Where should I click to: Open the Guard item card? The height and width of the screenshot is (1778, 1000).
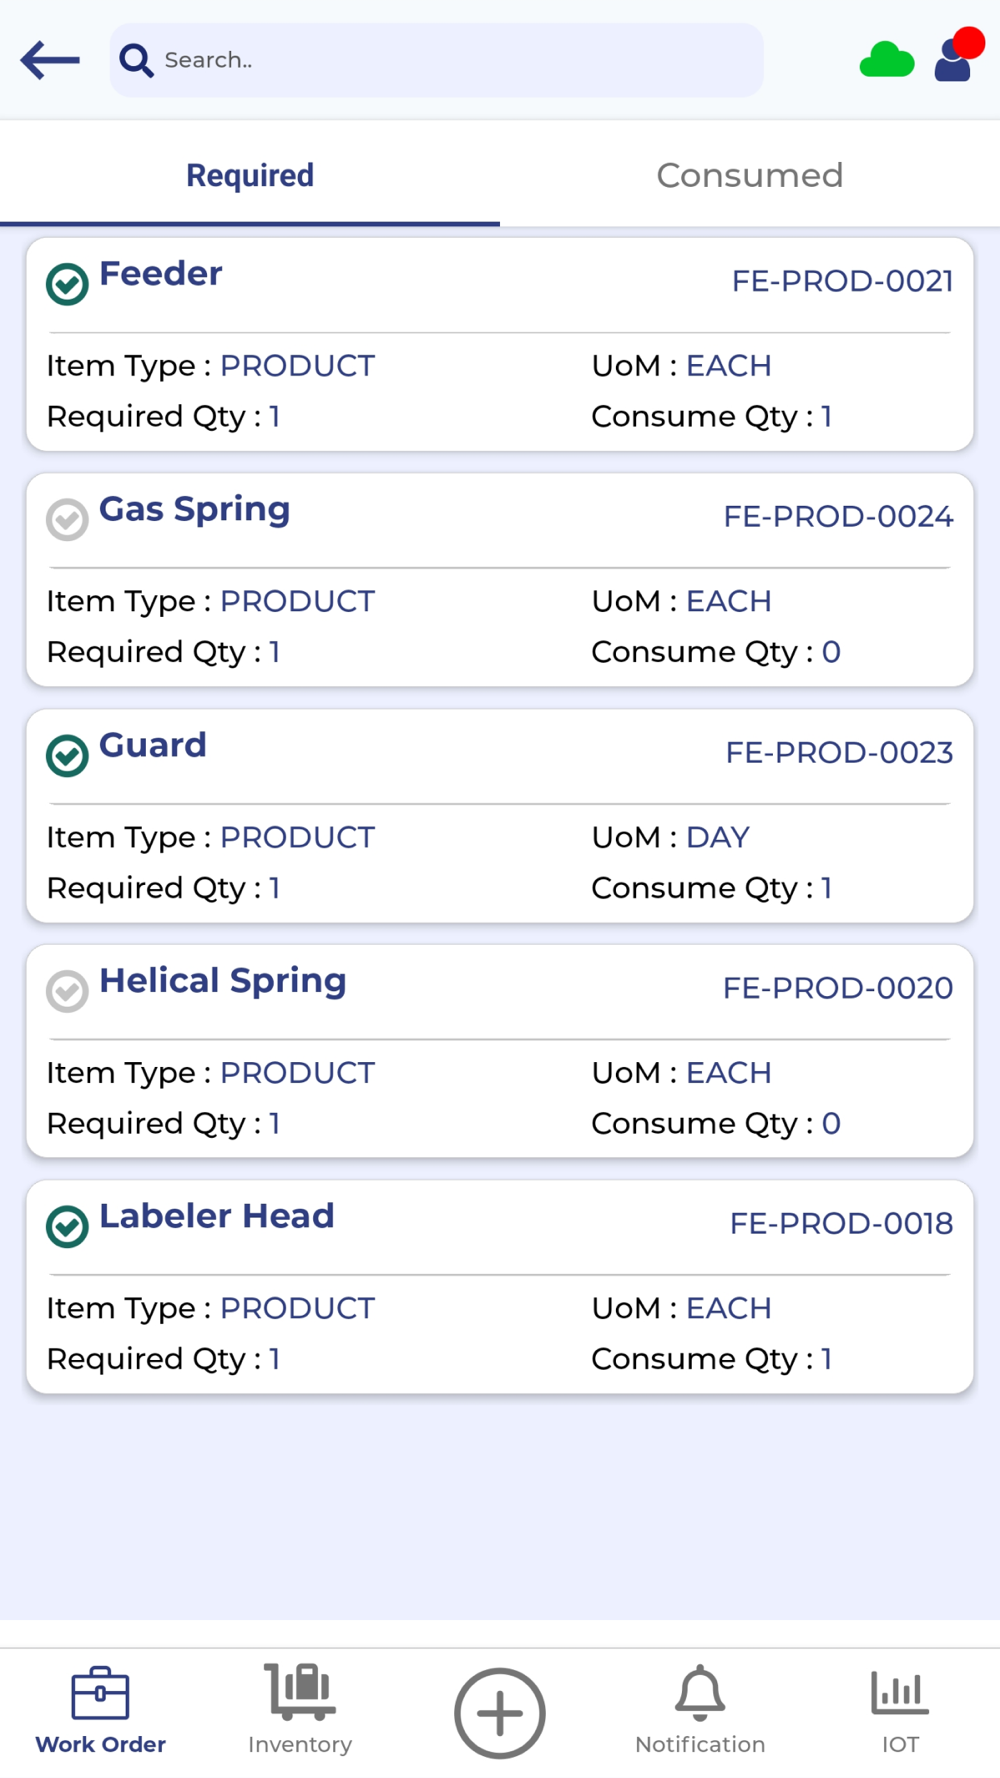click(x=500, y=816)
